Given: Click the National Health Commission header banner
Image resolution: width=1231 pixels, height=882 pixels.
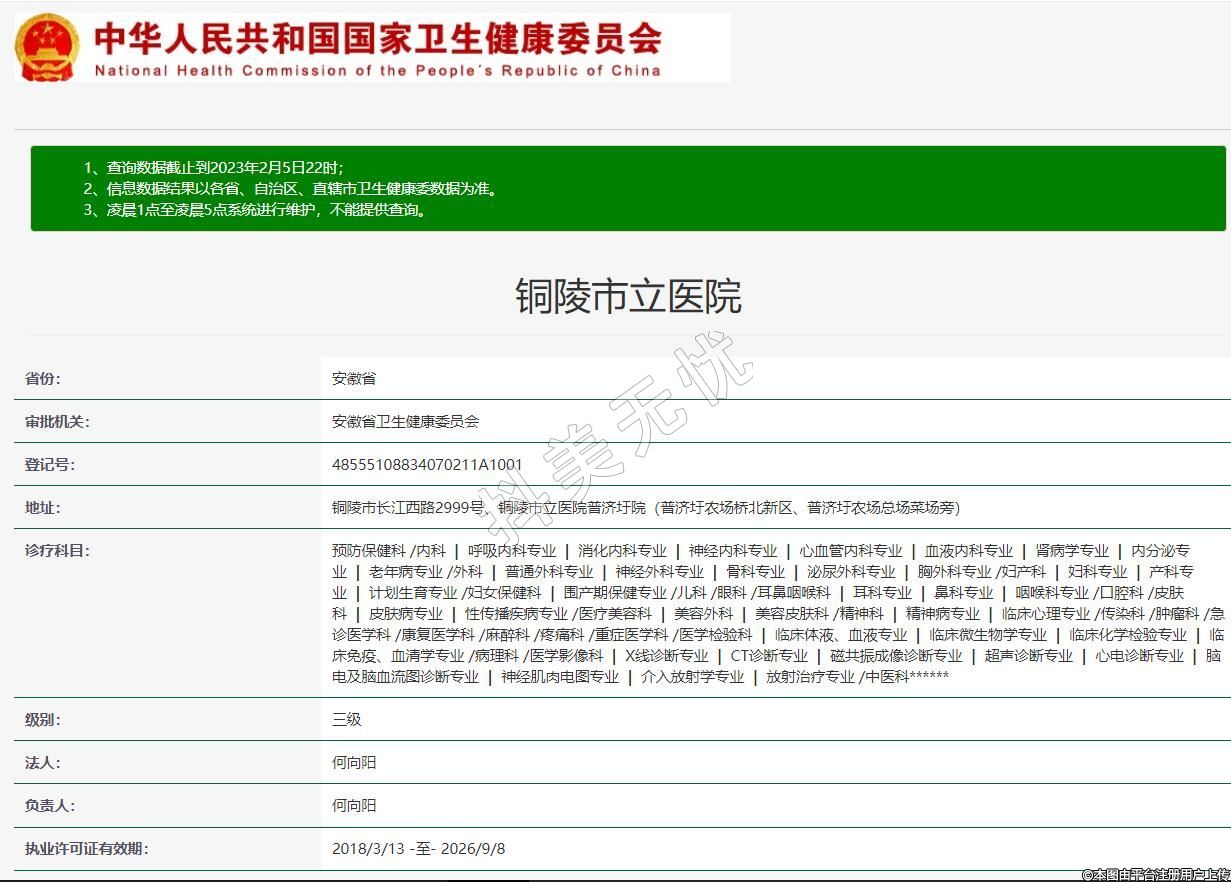Looking at the screenshot, I should [378, 48].
